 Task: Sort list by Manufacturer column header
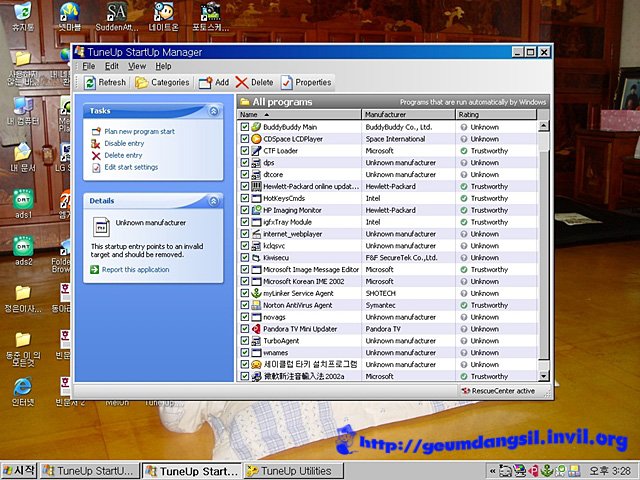click(x=408, y=114)
